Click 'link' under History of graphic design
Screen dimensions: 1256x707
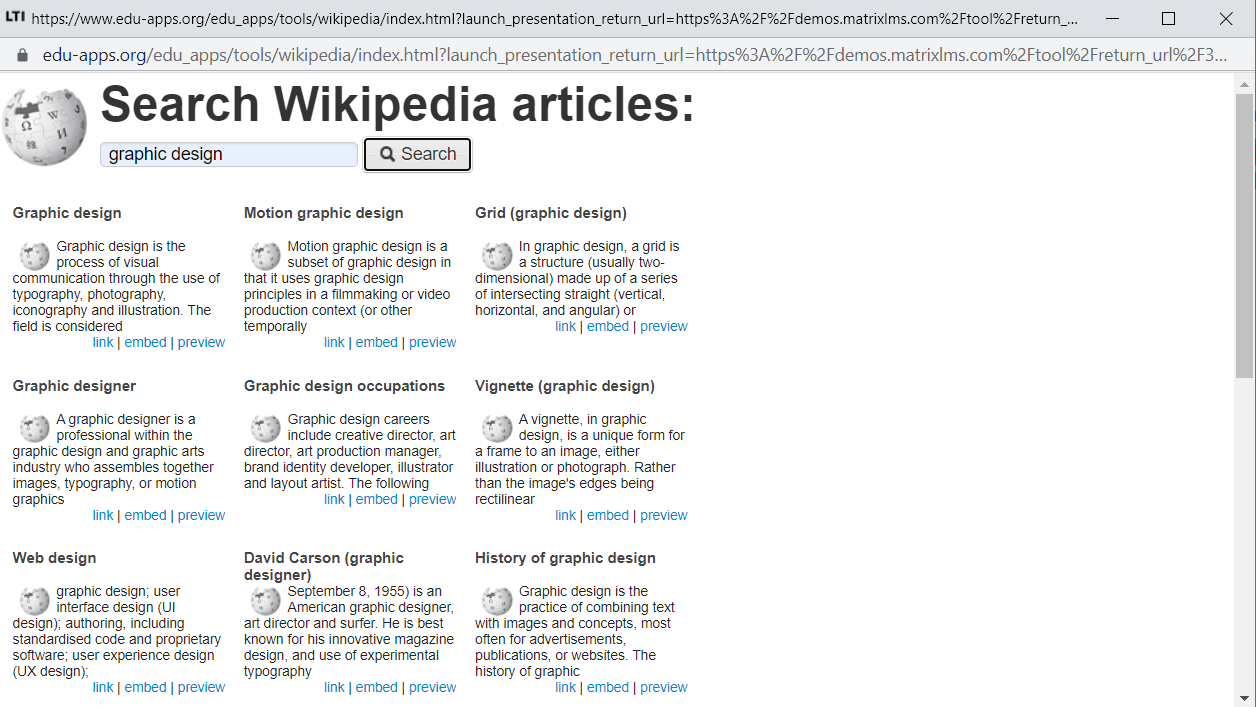click(565, 687)
